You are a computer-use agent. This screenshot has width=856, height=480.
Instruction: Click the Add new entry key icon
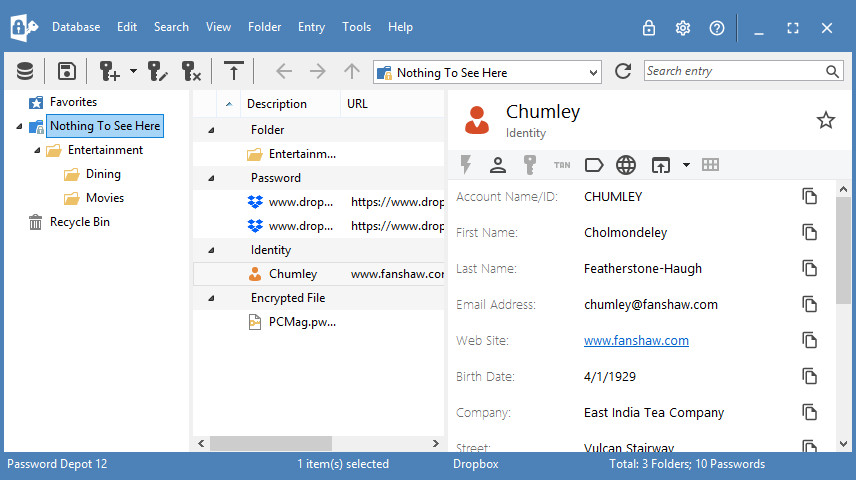(x=109, y=72)
